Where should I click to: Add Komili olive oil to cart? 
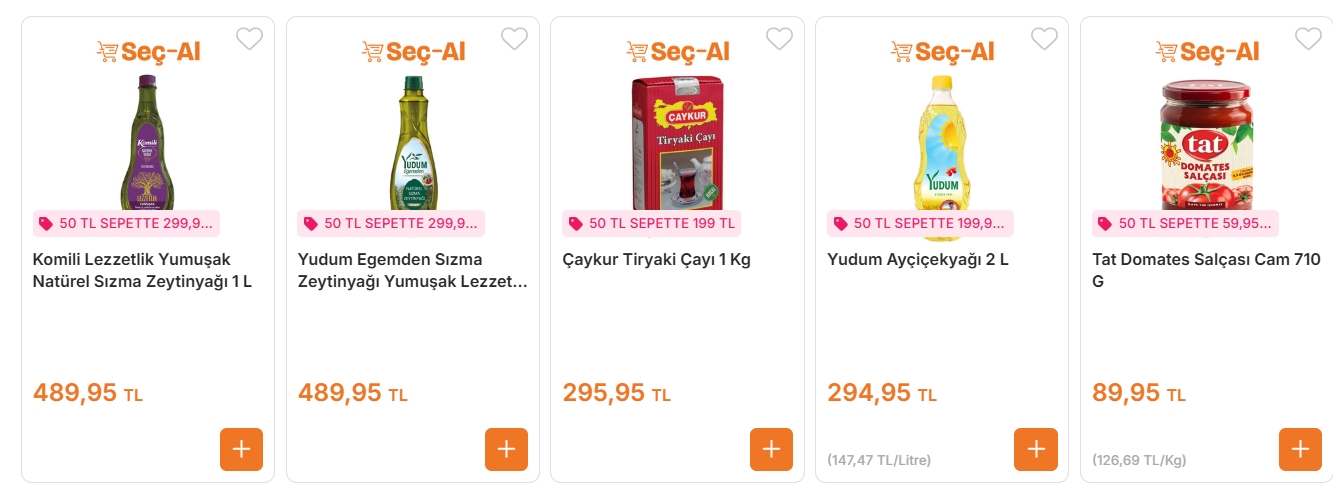241,449
